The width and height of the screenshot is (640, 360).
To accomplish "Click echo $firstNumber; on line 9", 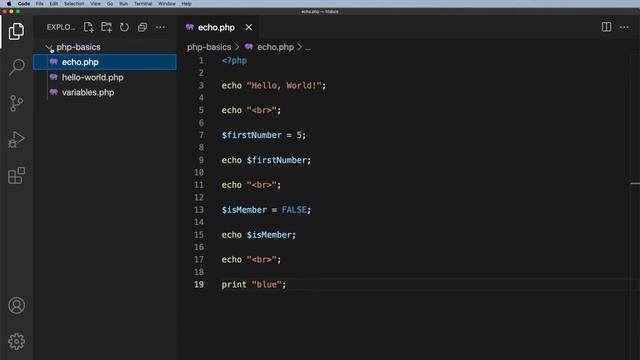I will point(266,160).
